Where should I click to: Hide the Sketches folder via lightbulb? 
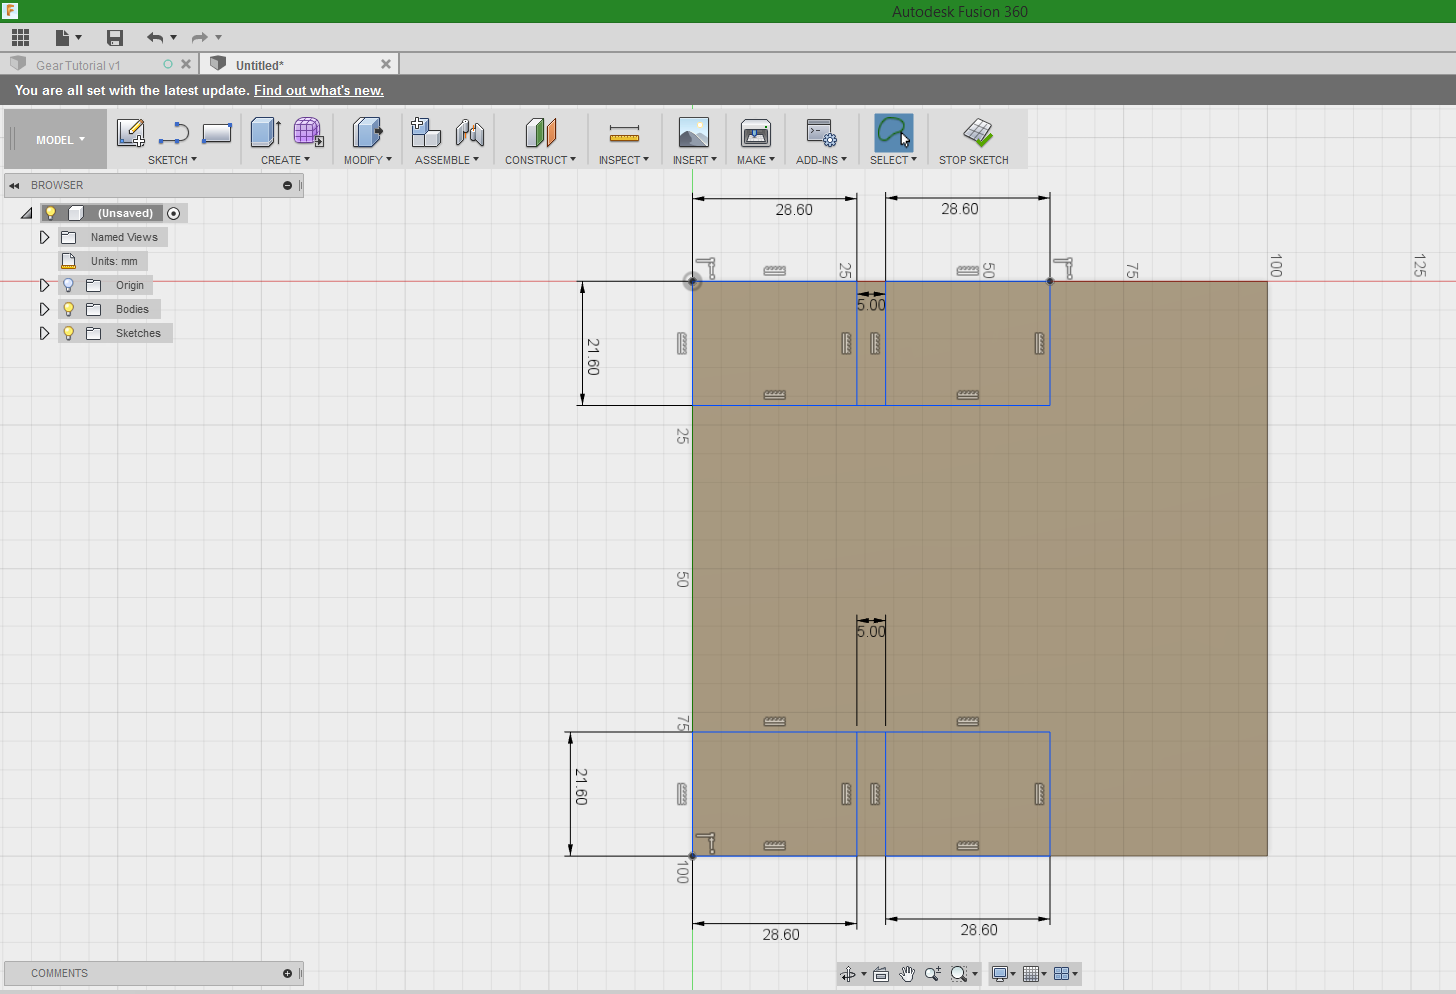[x=69, y=333]
